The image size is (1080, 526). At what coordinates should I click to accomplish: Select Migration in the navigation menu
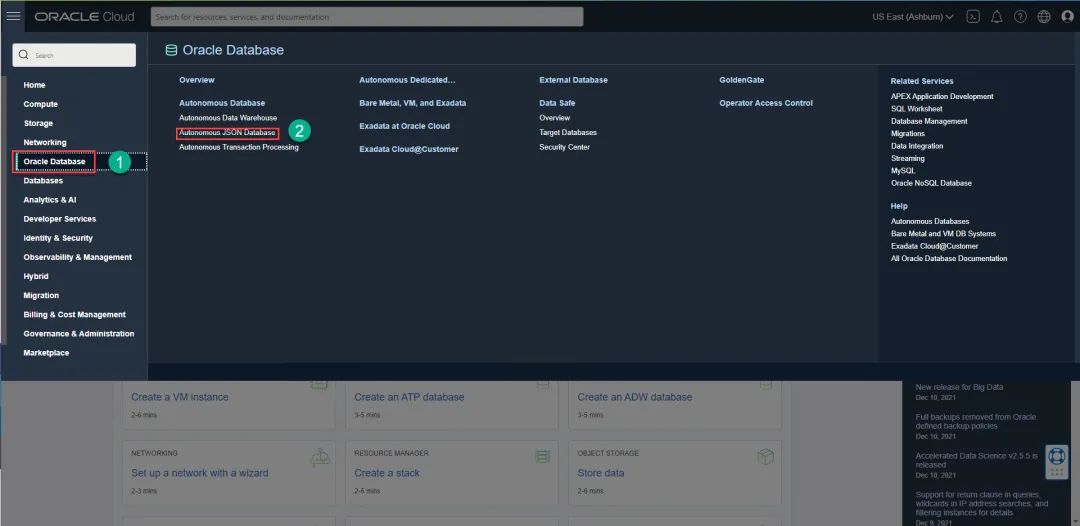[41, 295]
